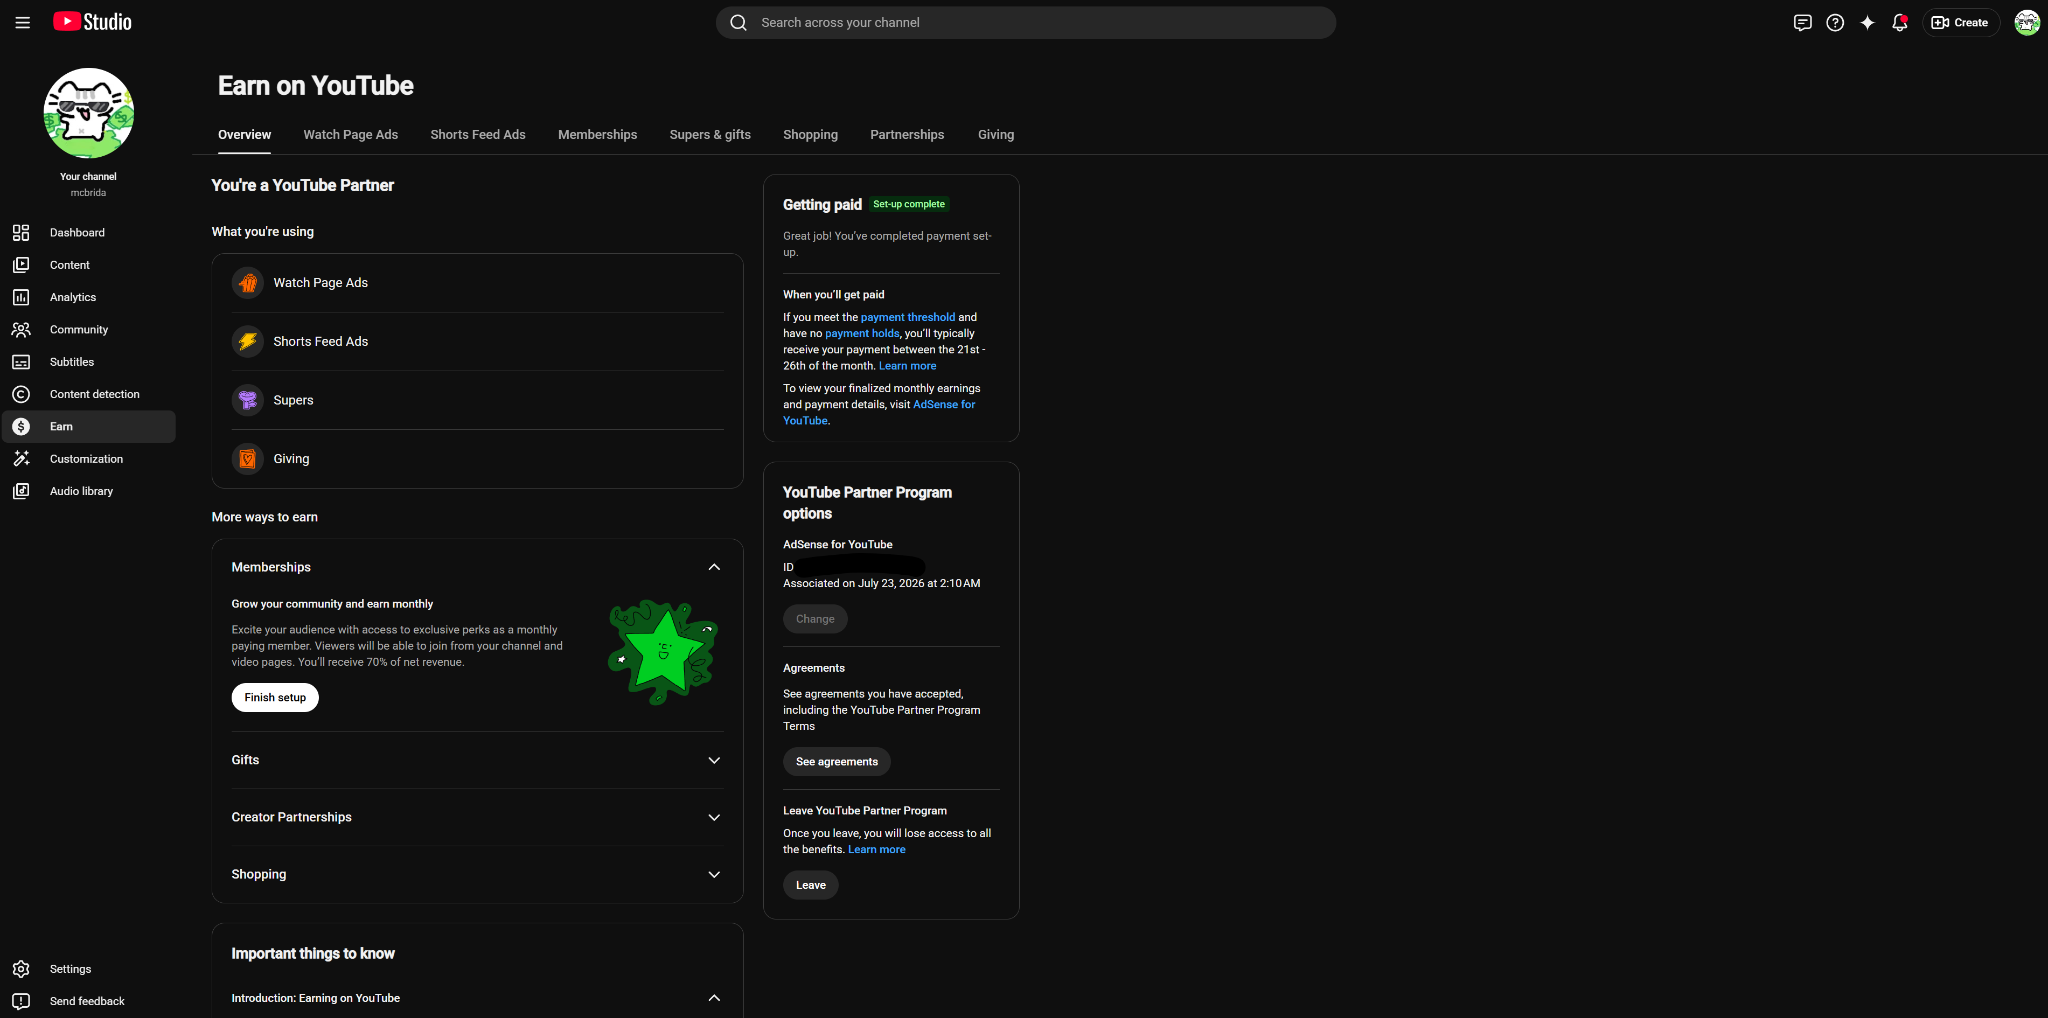Expand the Shopping section
2048x1018 pixels.
714,874
